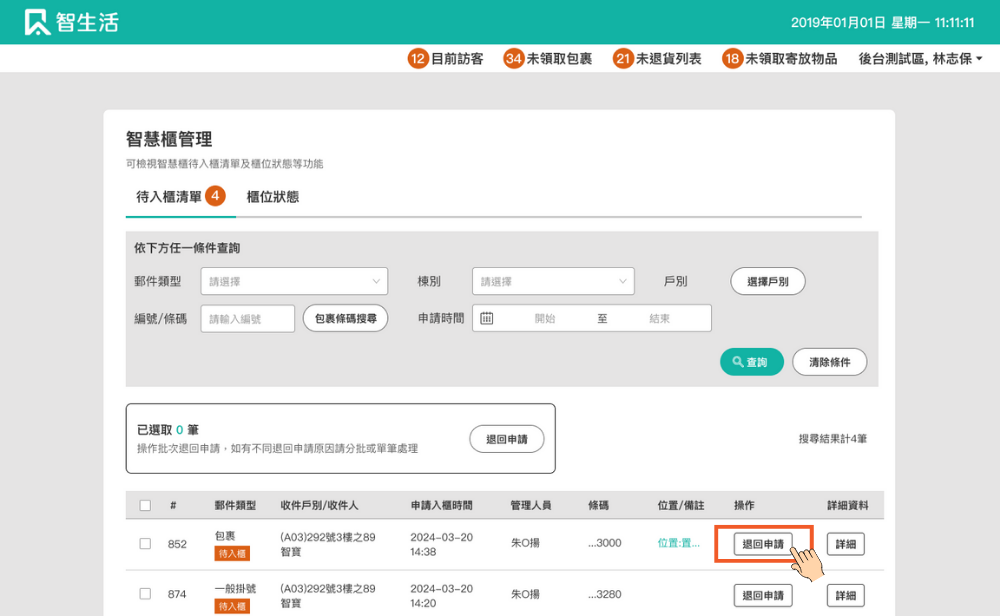Screen dimensions: 1000x616
Task: Check the checkbox for row 852
Action: pyautogui.click(x=145, y=544)
